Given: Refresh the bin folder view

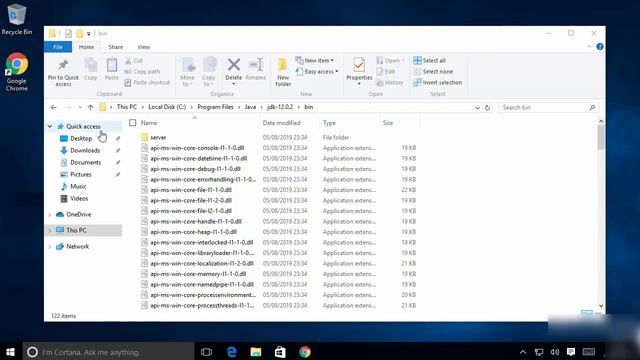Looking at the screenshot, I should pyautogui.click(x=487, y=108).
